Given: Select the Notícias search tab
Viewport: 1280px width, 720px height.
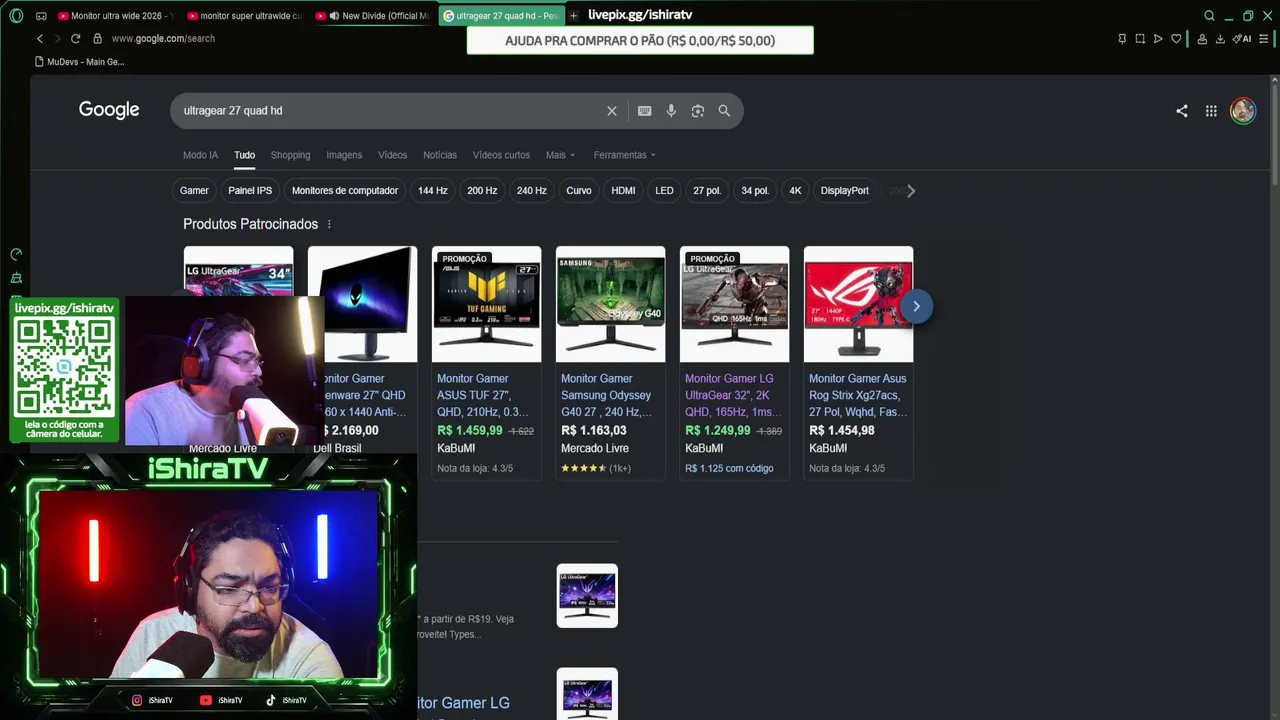Looking at the screenshot, I should (440, 155).
